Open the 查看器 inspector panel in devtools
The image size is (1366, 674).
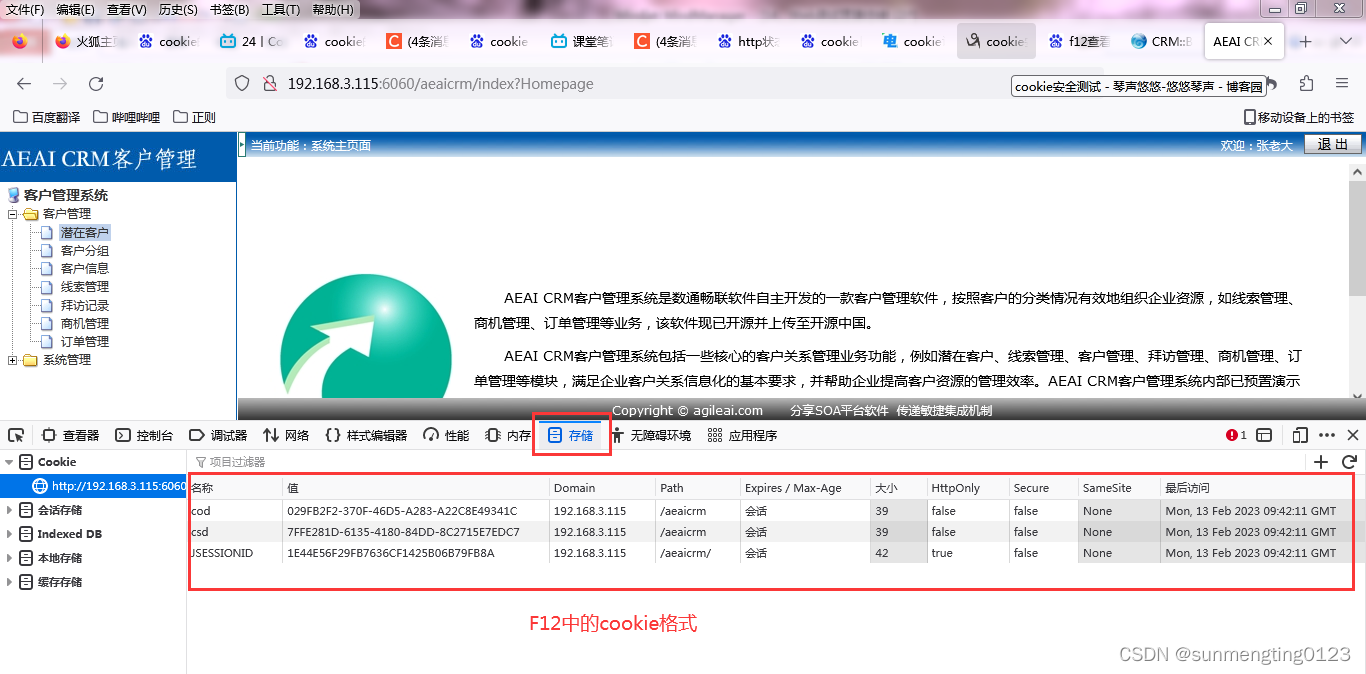[74, 434]
